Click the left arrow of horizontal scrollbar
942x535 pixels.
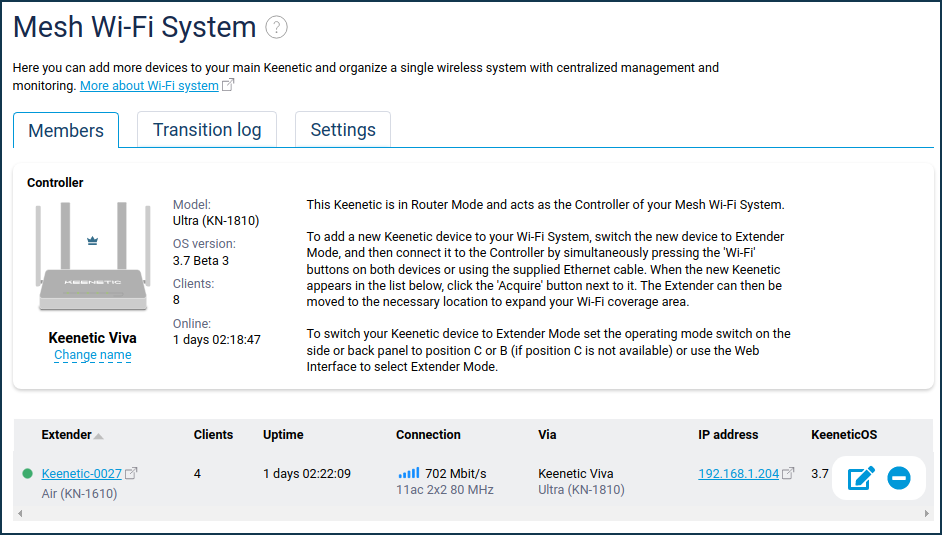click(x=20, y=514)
